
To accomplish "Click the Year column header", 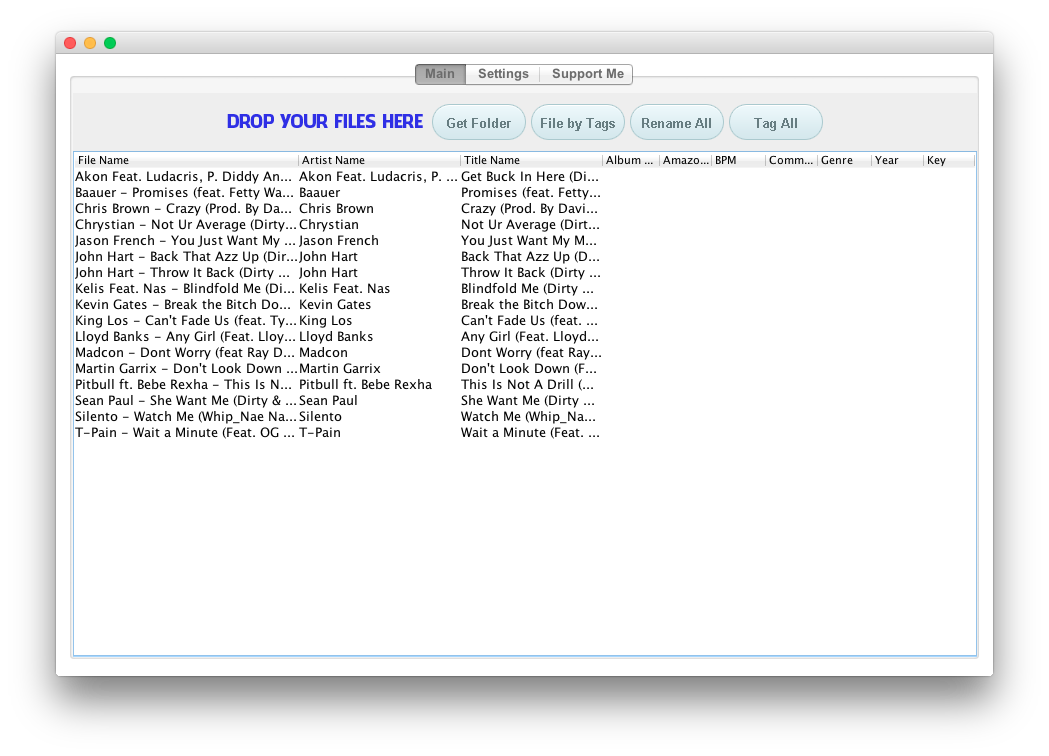I will tap(897, 160).
